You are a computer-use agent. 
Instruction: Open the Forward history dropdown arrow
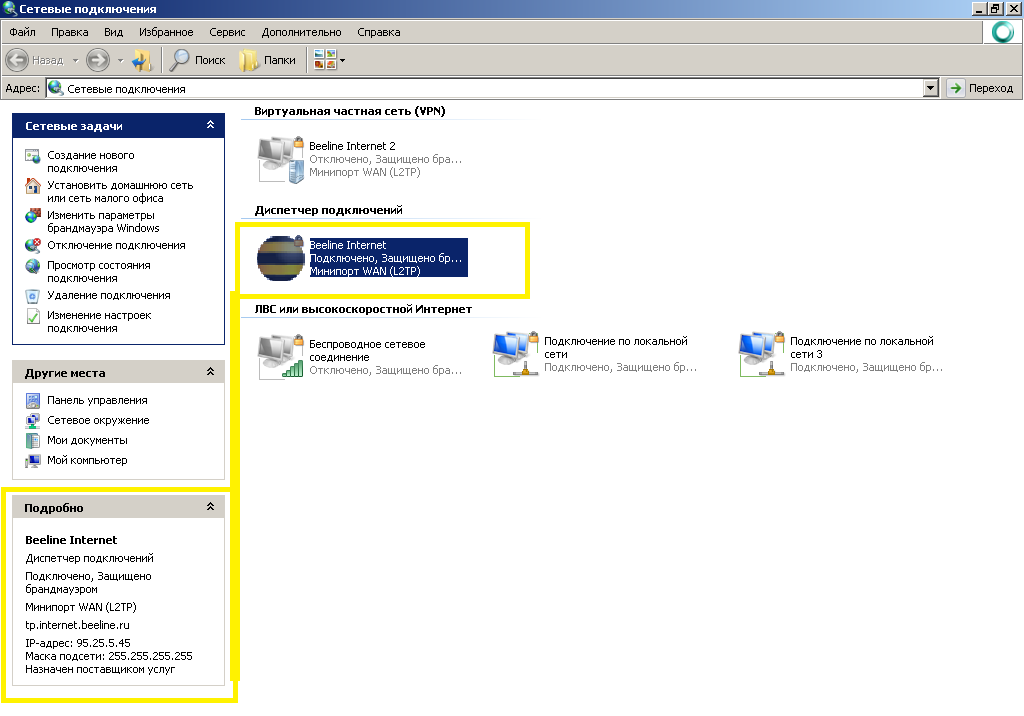point(120,61)
